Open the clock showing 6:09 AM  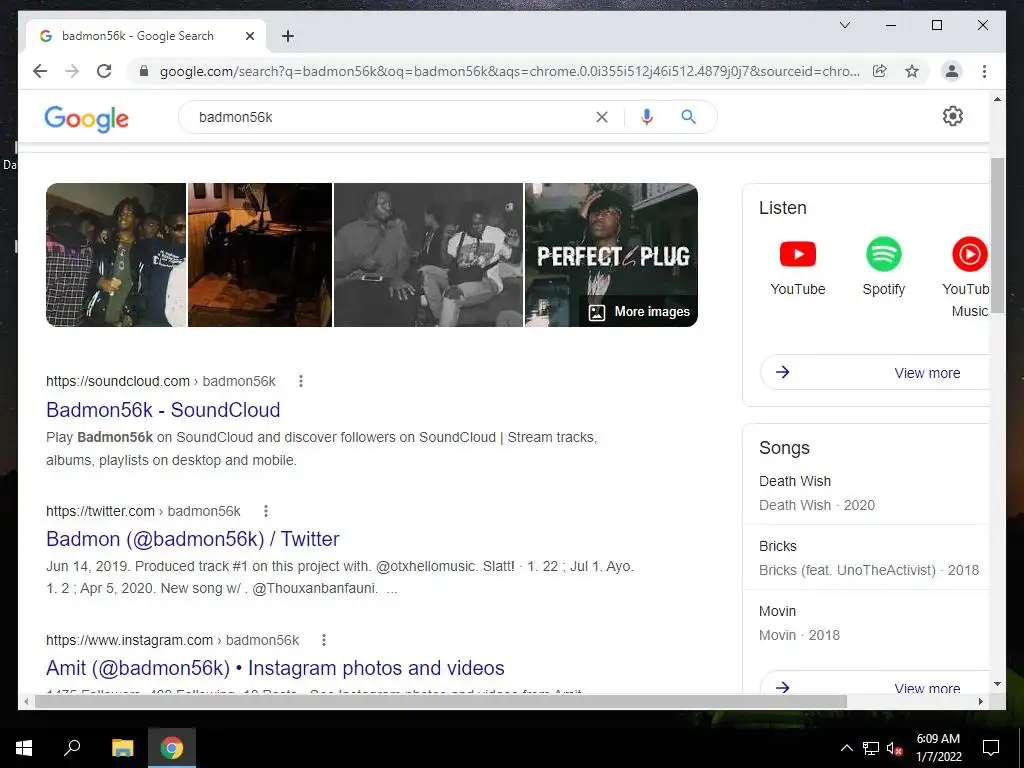[938, 748]
